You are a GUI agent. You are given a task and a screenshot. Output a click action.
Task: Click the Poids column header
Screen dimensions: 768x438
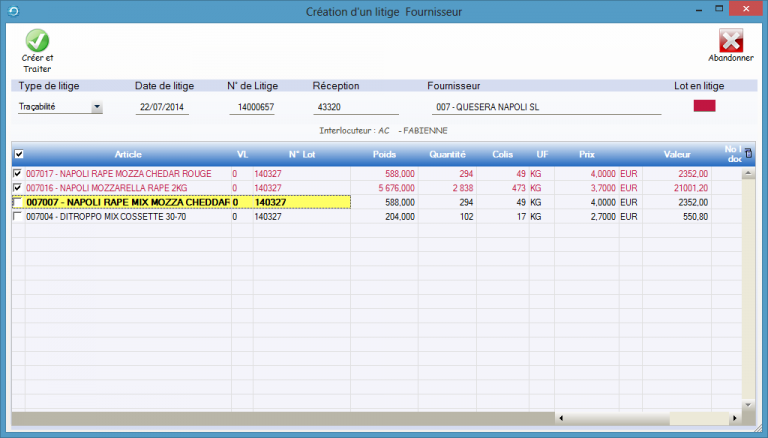pyautogui.click(x=383, y=154)
